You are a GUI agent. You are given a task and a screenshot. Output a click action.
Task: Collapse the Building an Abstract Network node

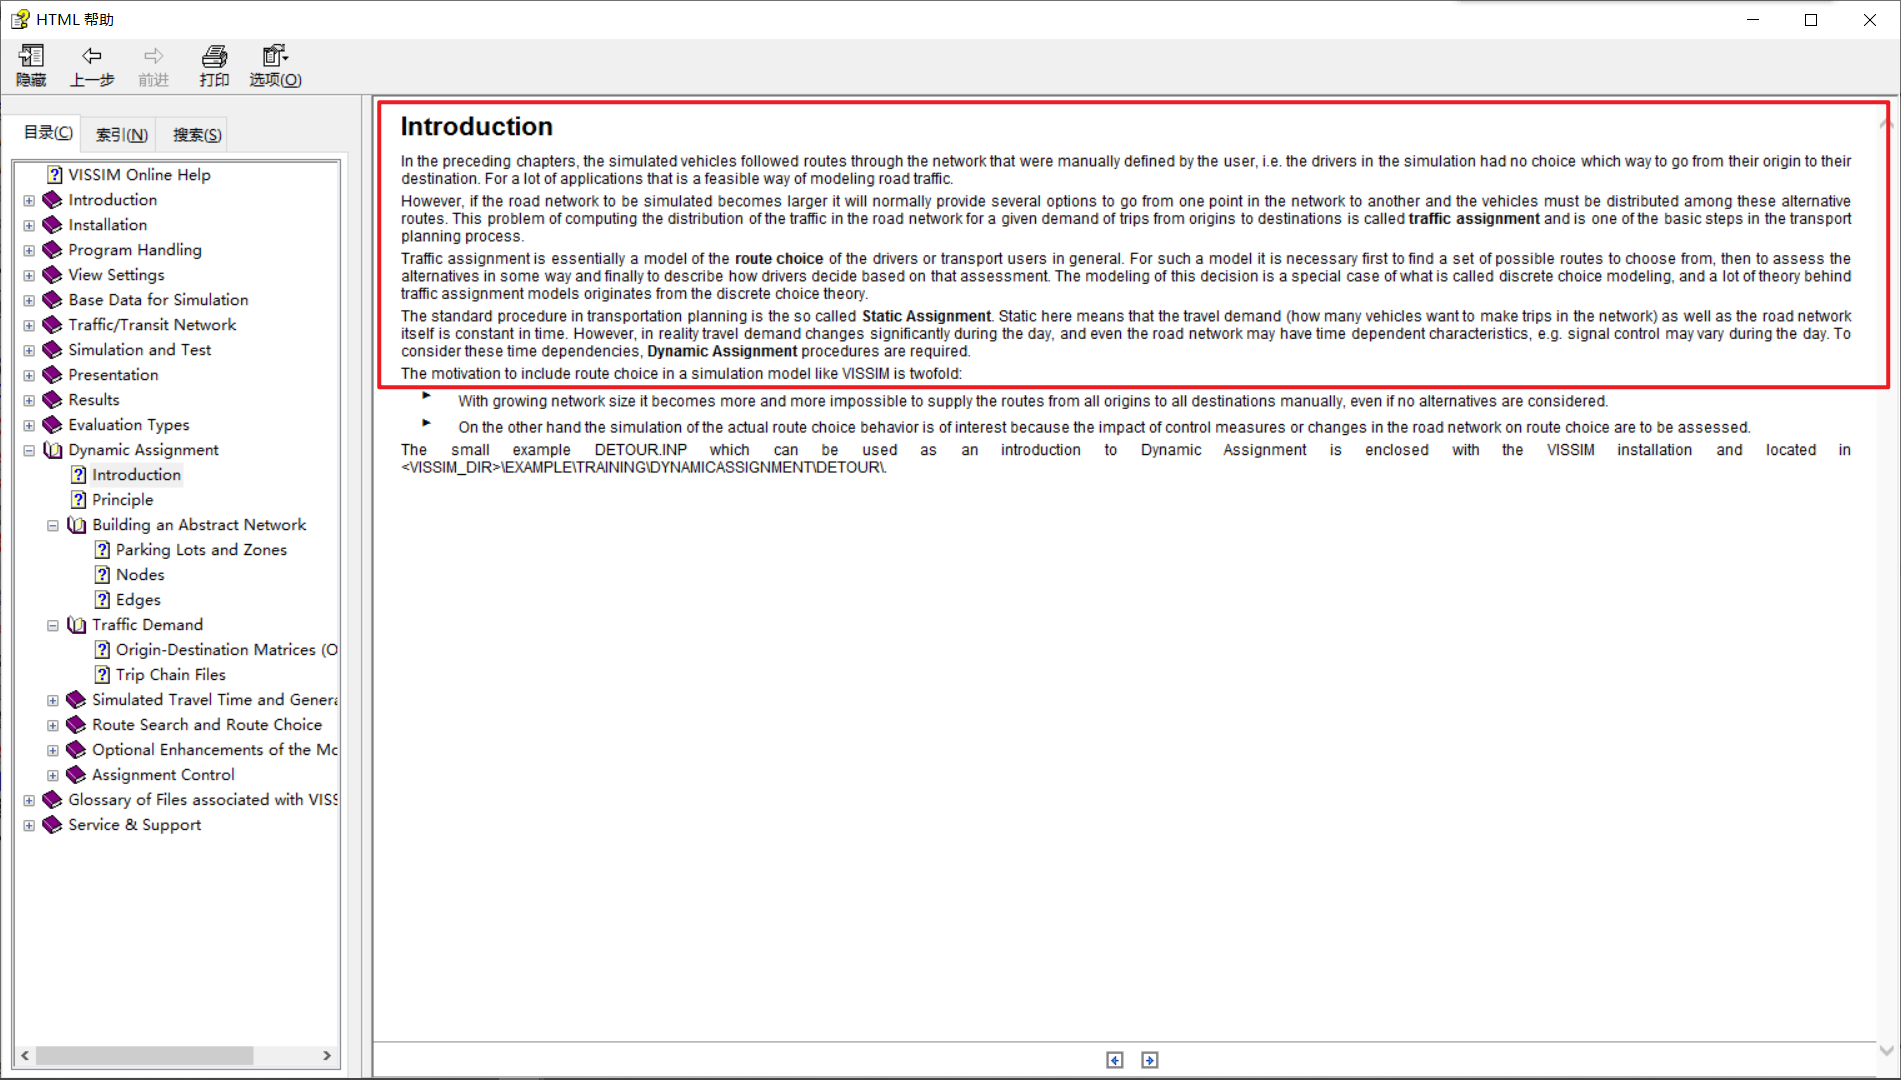53,526
